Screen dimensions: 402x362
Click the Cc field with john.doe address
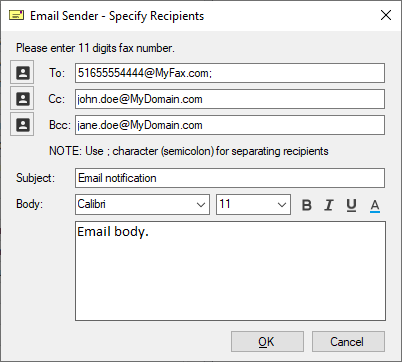(230, 99)
